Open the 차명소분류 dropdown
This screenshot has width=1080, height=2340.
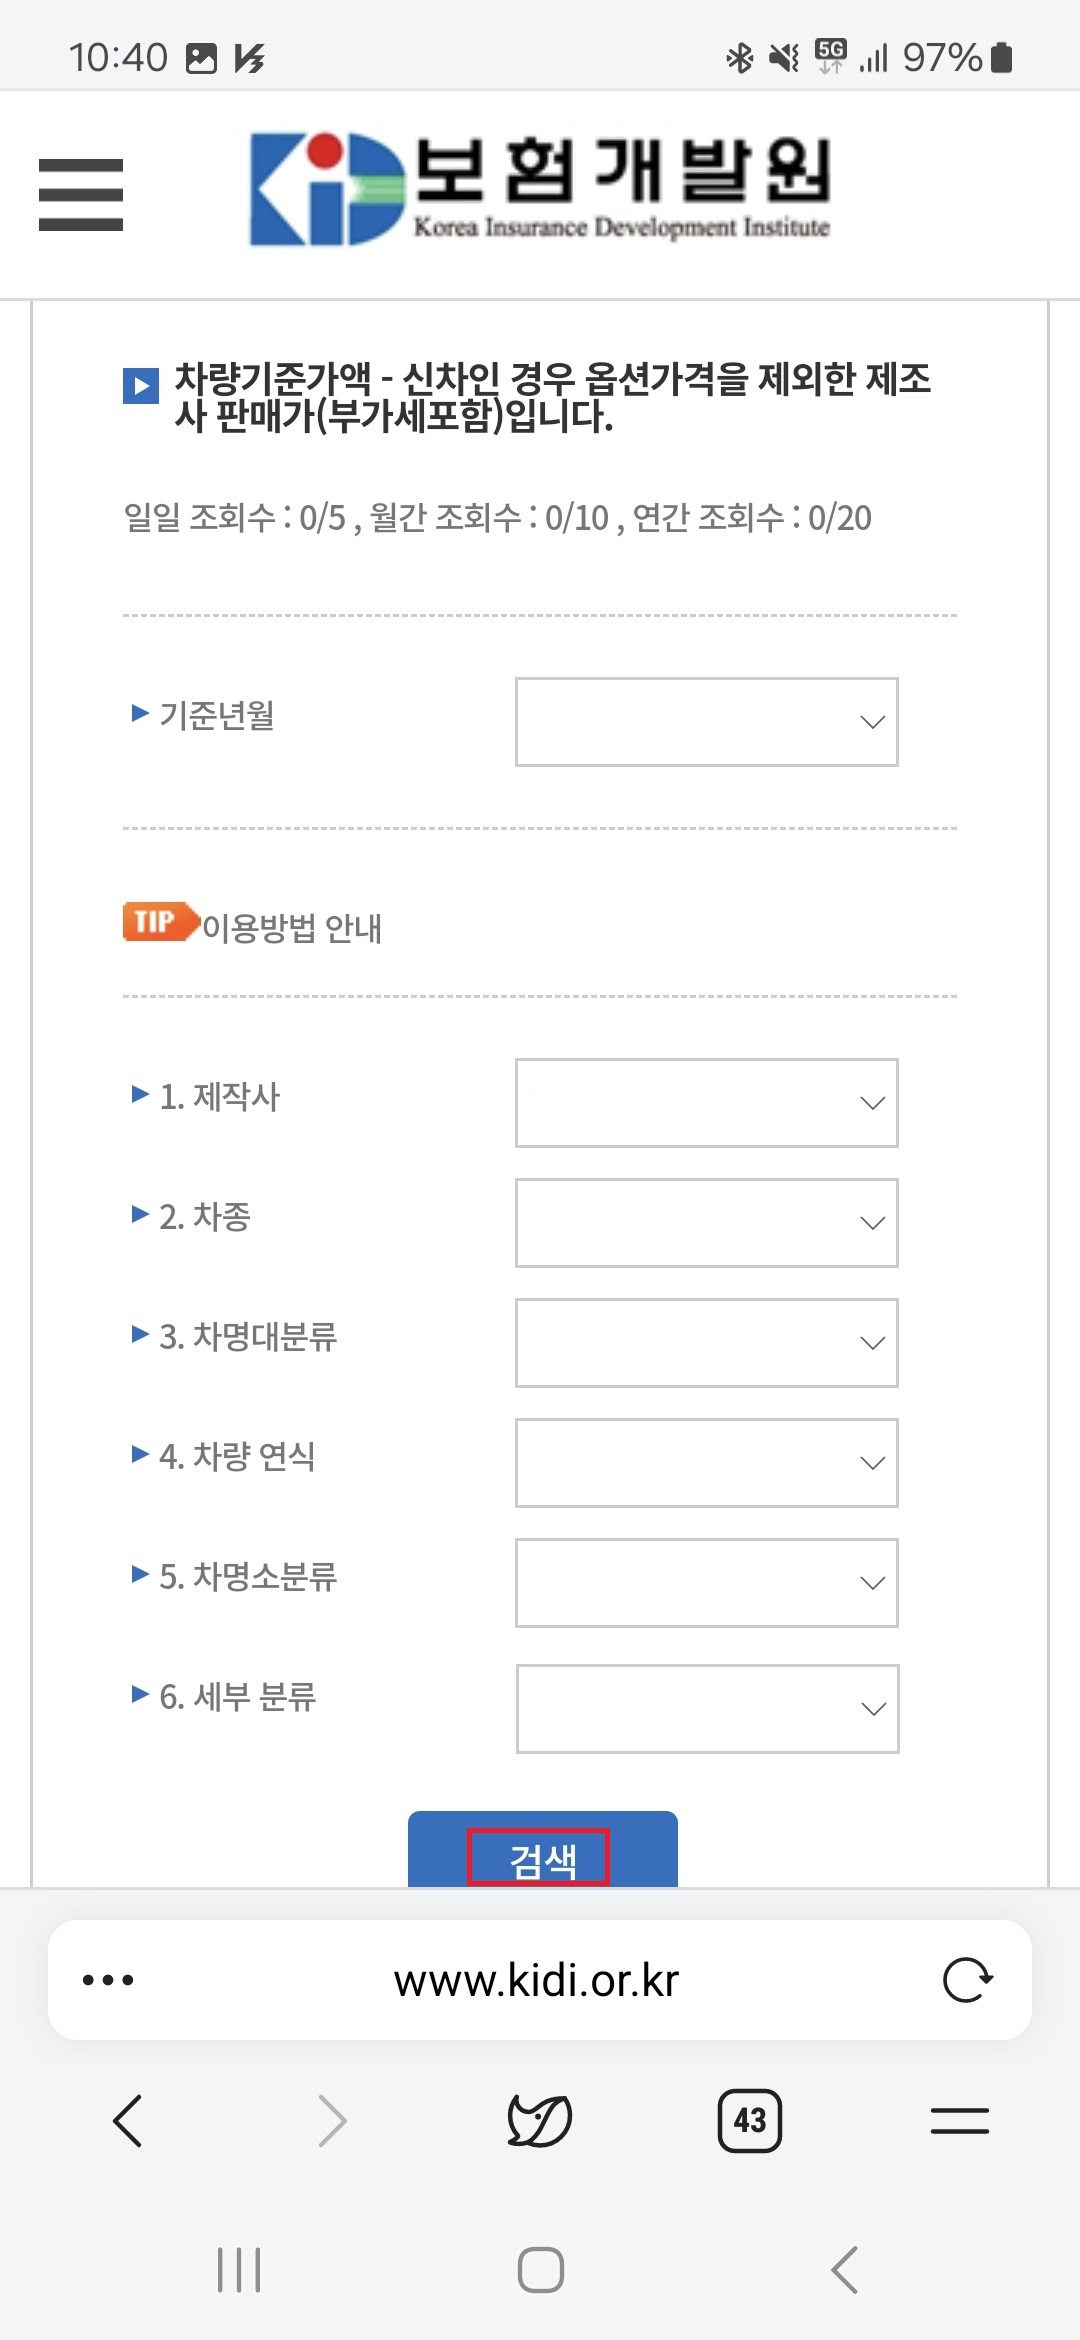[x=706, y=1582]
